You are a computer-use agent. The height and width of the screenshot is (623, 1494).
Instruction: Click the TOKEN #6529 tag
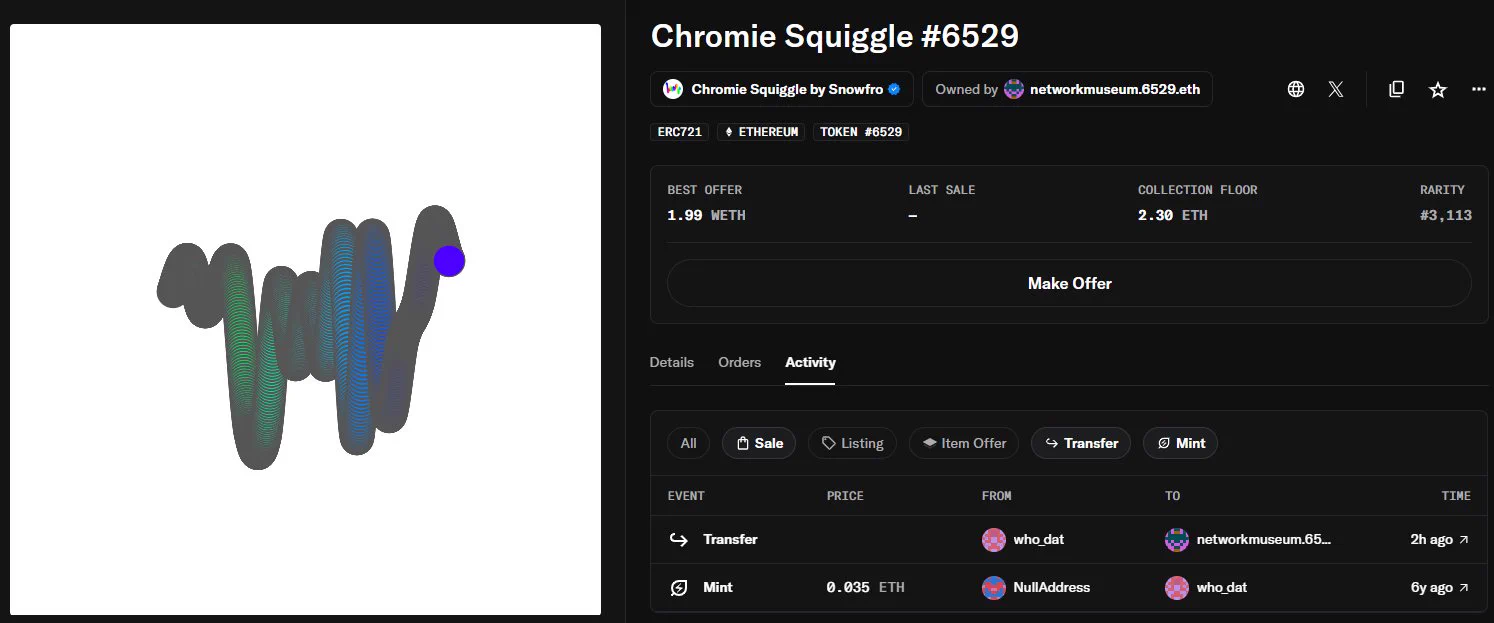coord(861,132)
